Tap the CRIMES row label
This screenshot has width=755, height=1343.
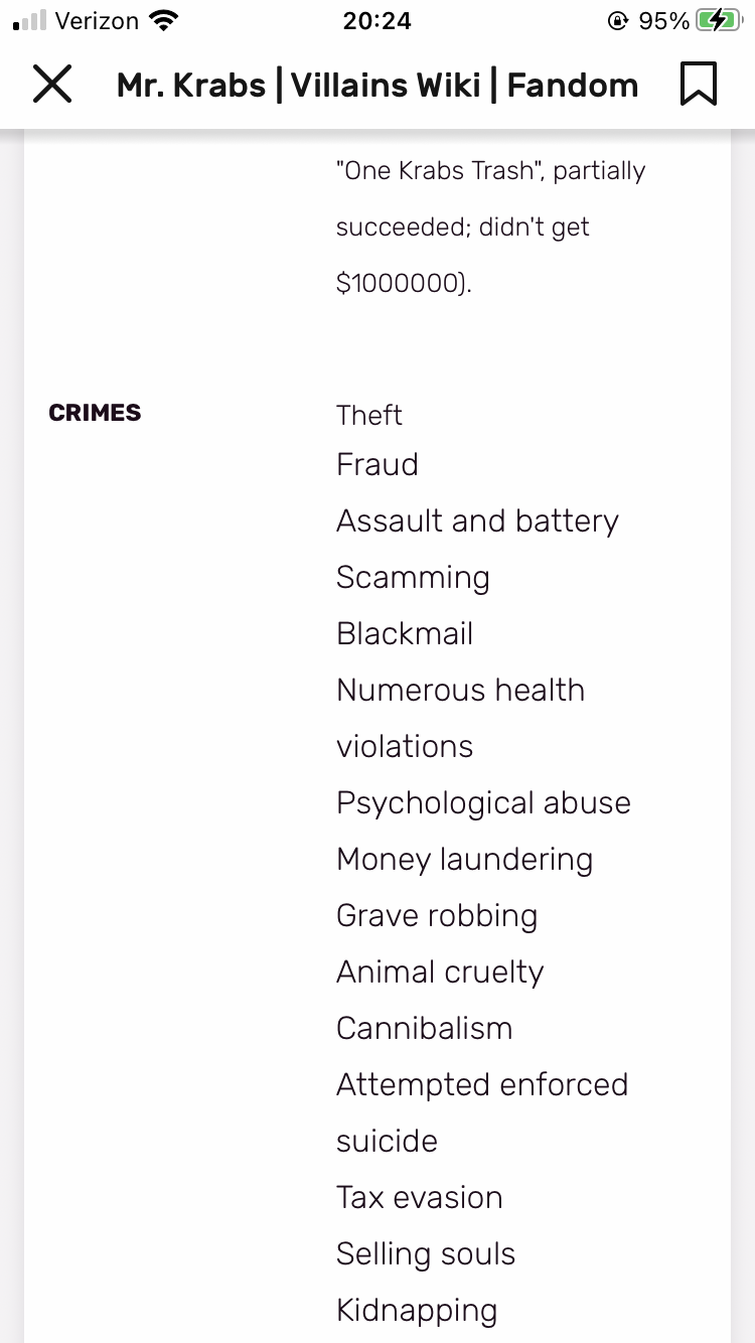point(95,413)
